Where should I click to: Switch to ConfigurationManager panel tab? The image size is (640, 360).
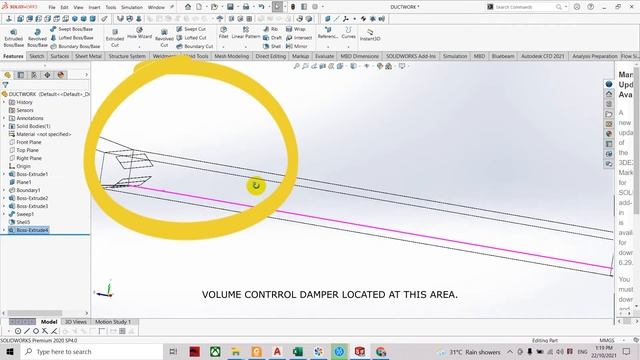coord(34,75)
